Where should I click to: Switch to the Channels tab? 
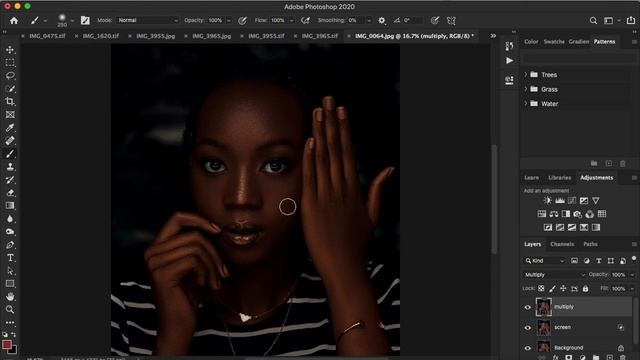pyautogui.click(x=562, y=244)
